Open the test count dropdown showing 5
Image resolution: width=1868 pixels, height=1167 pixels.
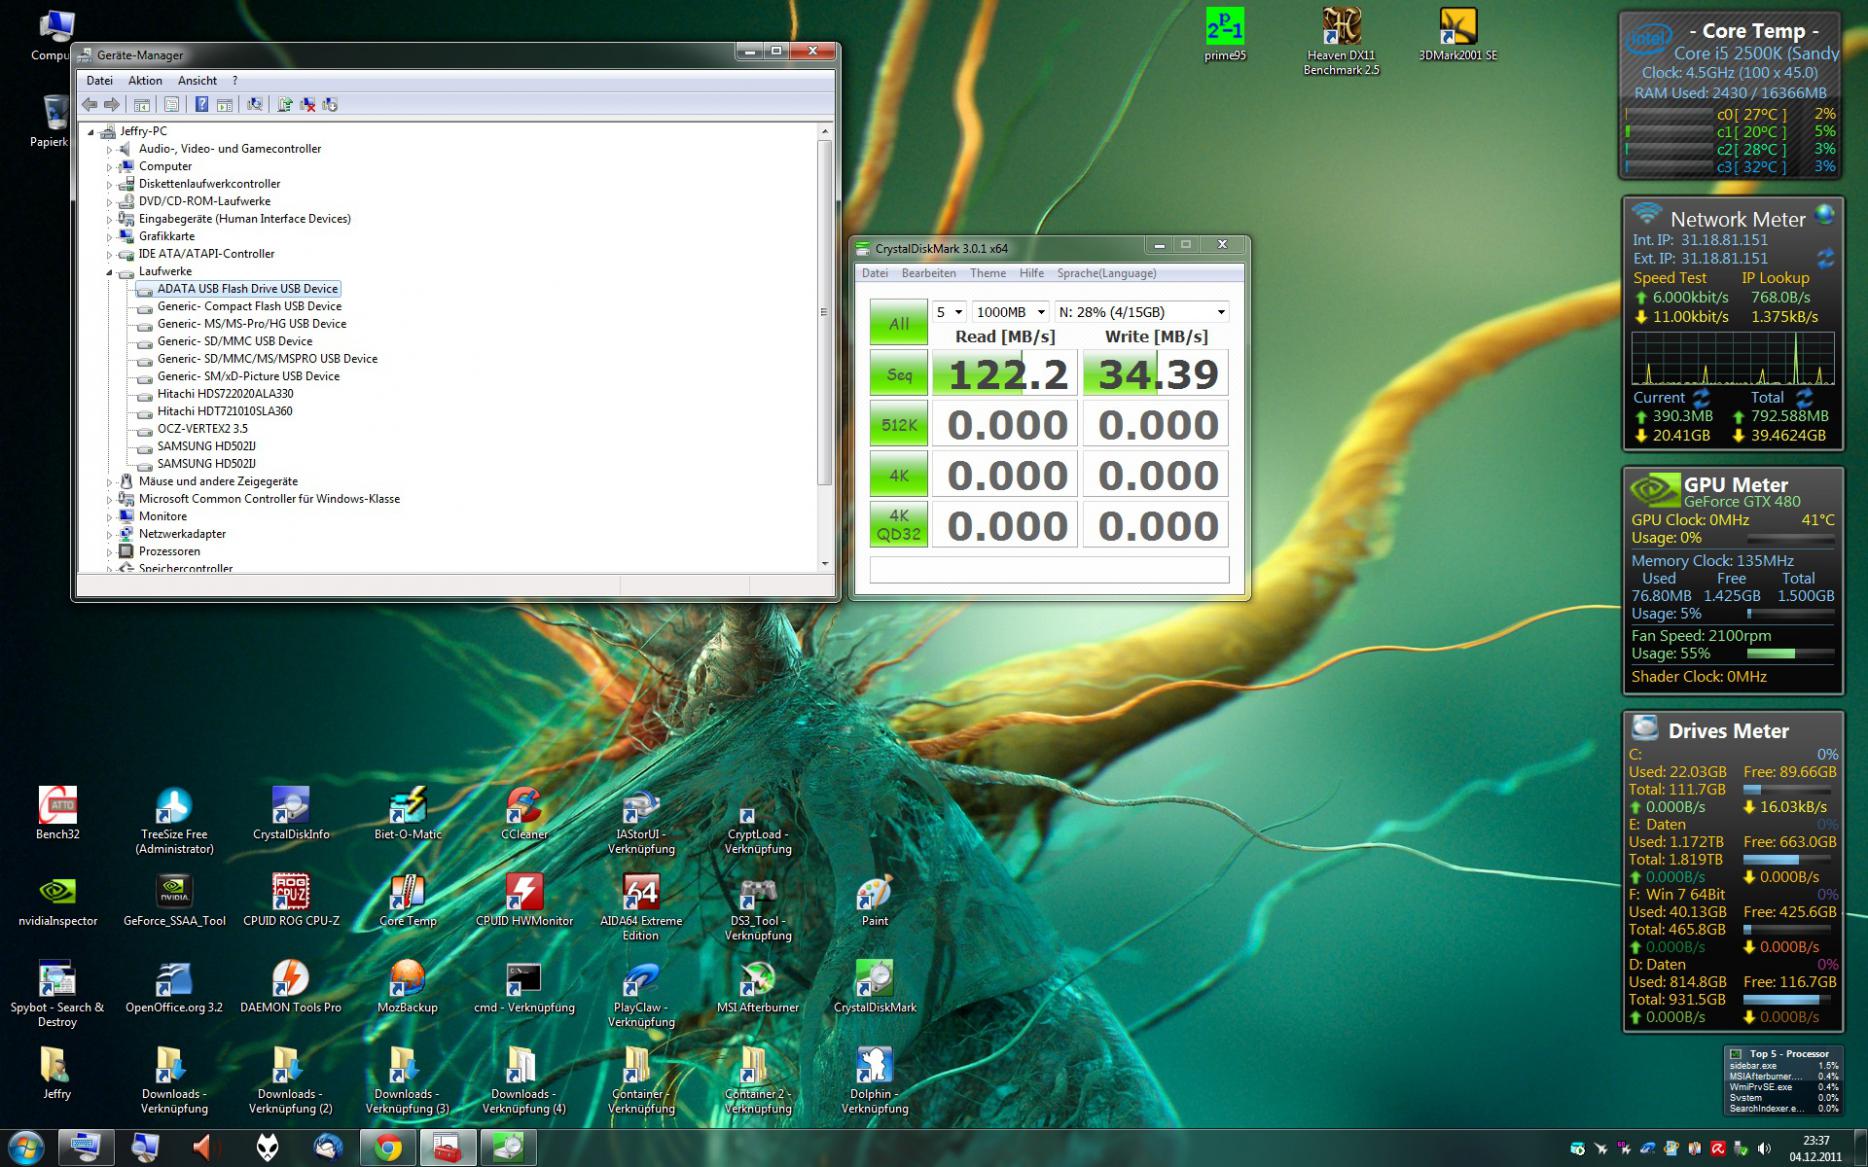click(x=949, y=312)
